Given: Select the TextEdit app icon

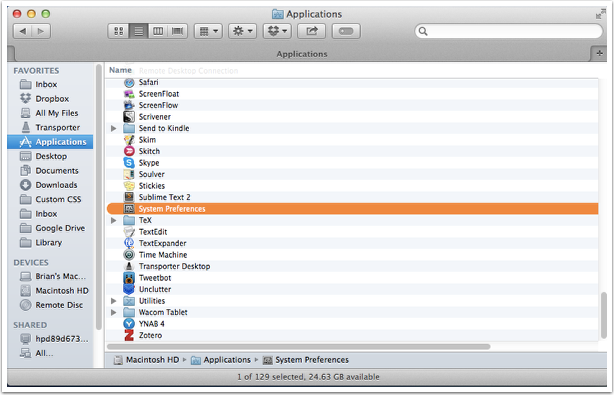Looking at the screenshot, I should [129, 232].
